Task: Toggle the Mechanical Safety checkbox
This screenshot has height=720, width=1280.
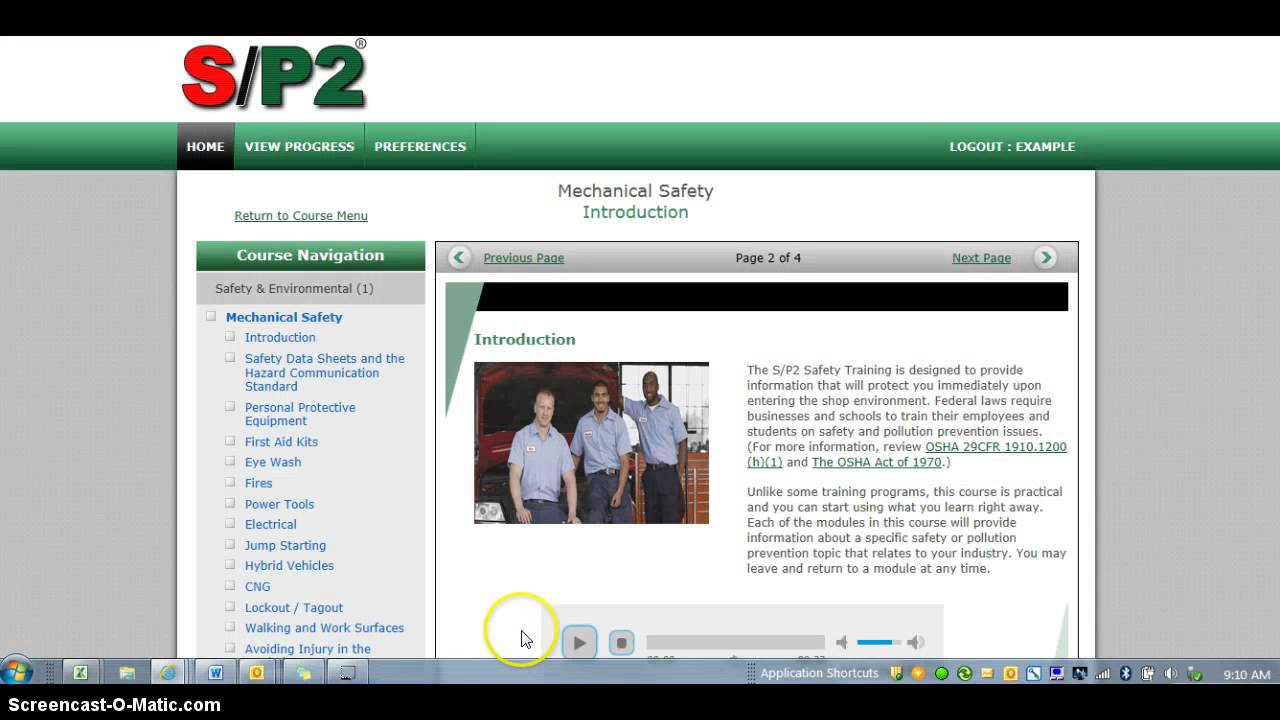Action: click(211, 316)
